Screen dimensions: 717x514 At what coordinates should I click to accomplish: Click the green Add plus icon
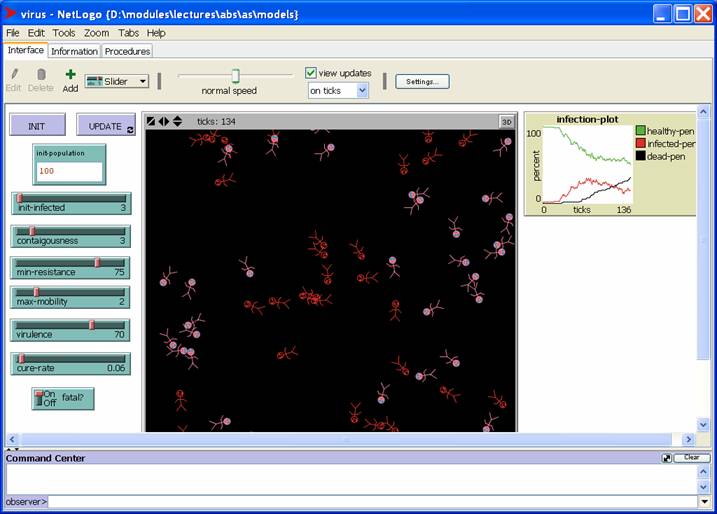(x=70, y=74)
